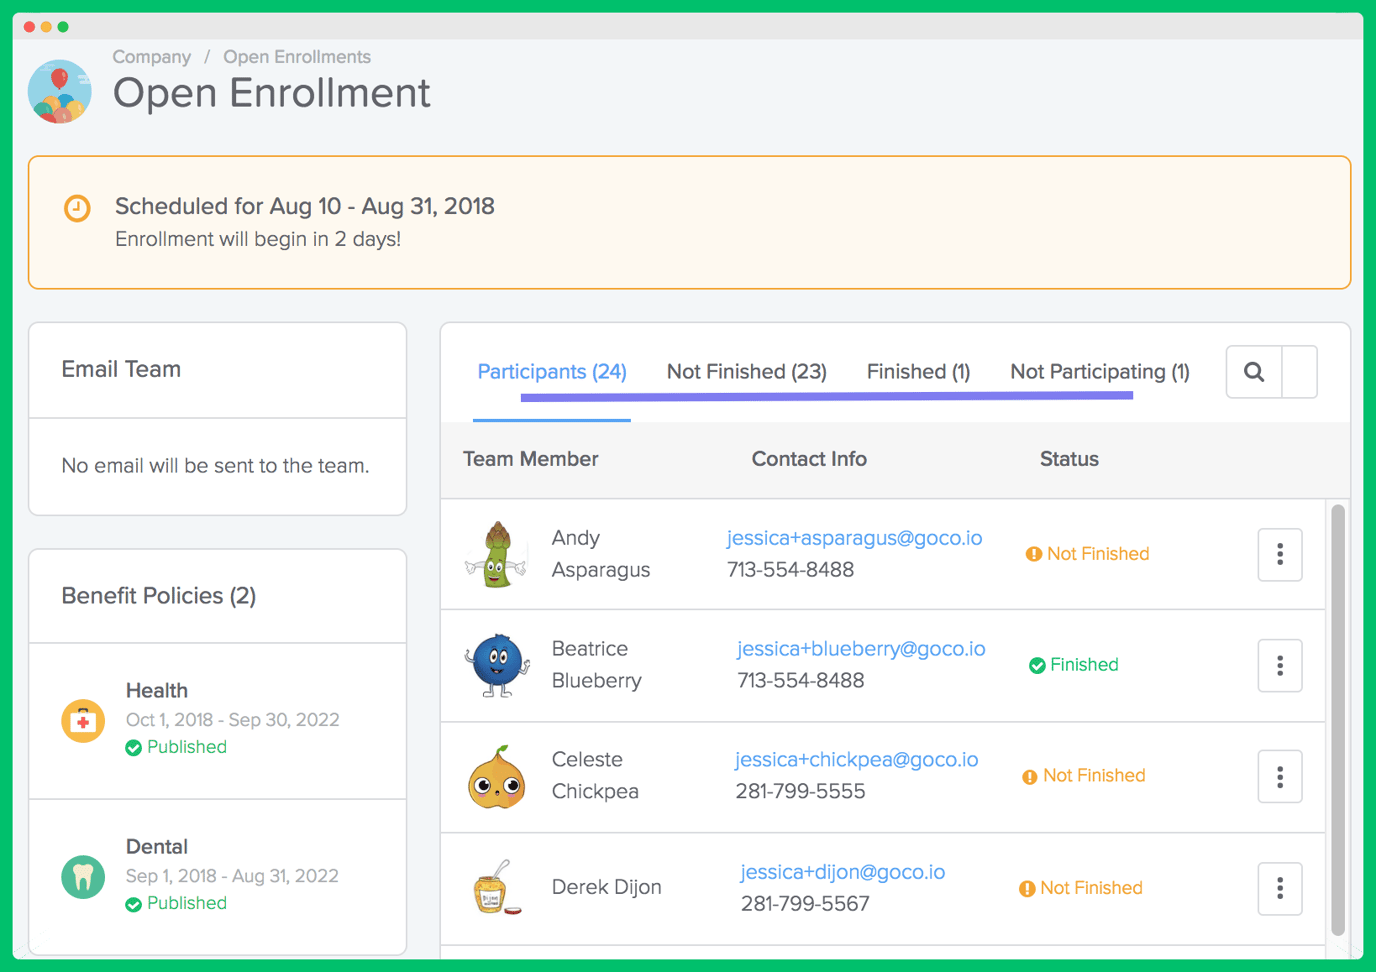Click Derek Dijon's mustard jar avatar
1376x972 pixels.
click(496, 888)
